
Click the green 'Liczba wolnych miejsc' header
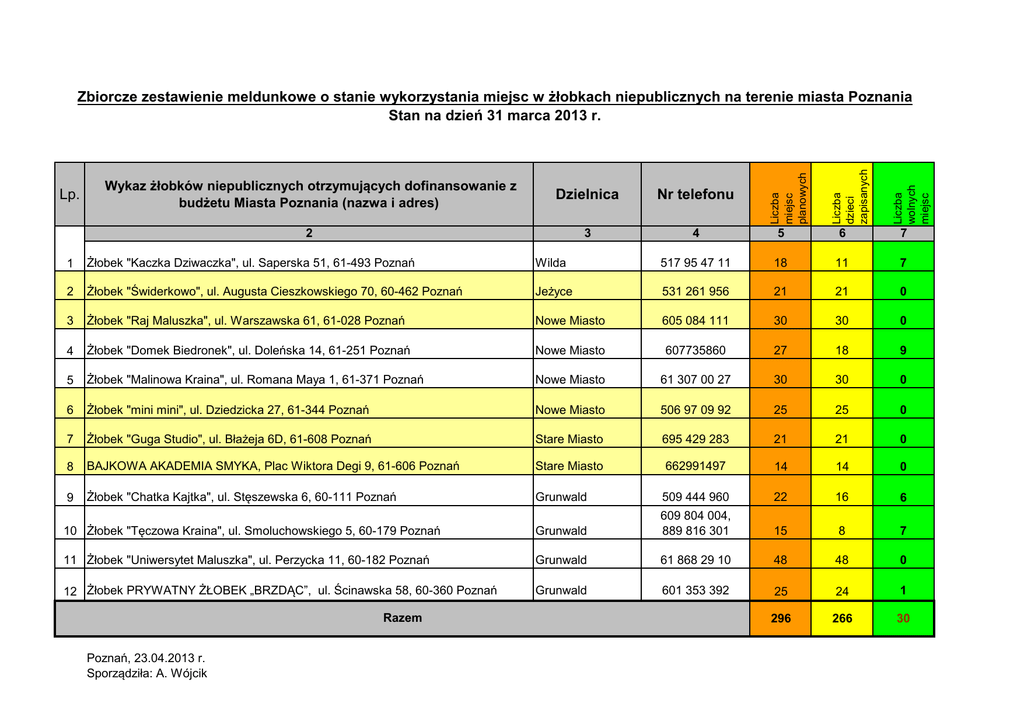904,194
